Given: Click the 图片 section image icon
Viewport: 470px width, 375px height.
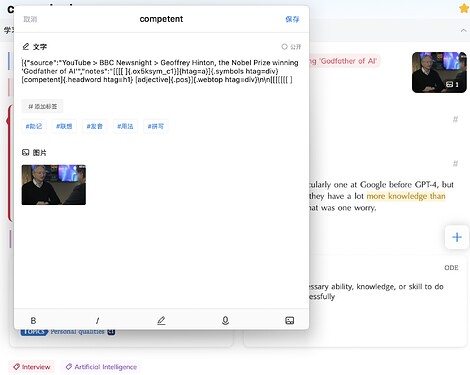Looking at the screenshot, I should coord(26,153).
